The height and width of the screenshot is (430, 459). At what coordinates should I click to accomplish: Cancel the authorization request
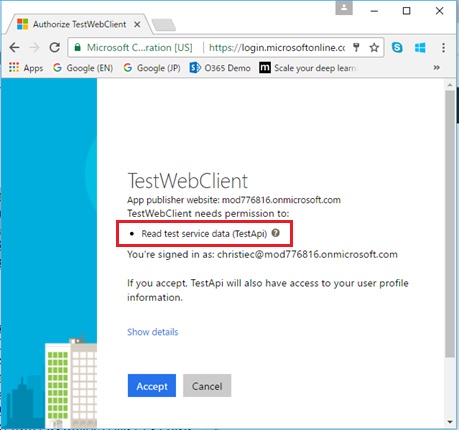[207, 386]
